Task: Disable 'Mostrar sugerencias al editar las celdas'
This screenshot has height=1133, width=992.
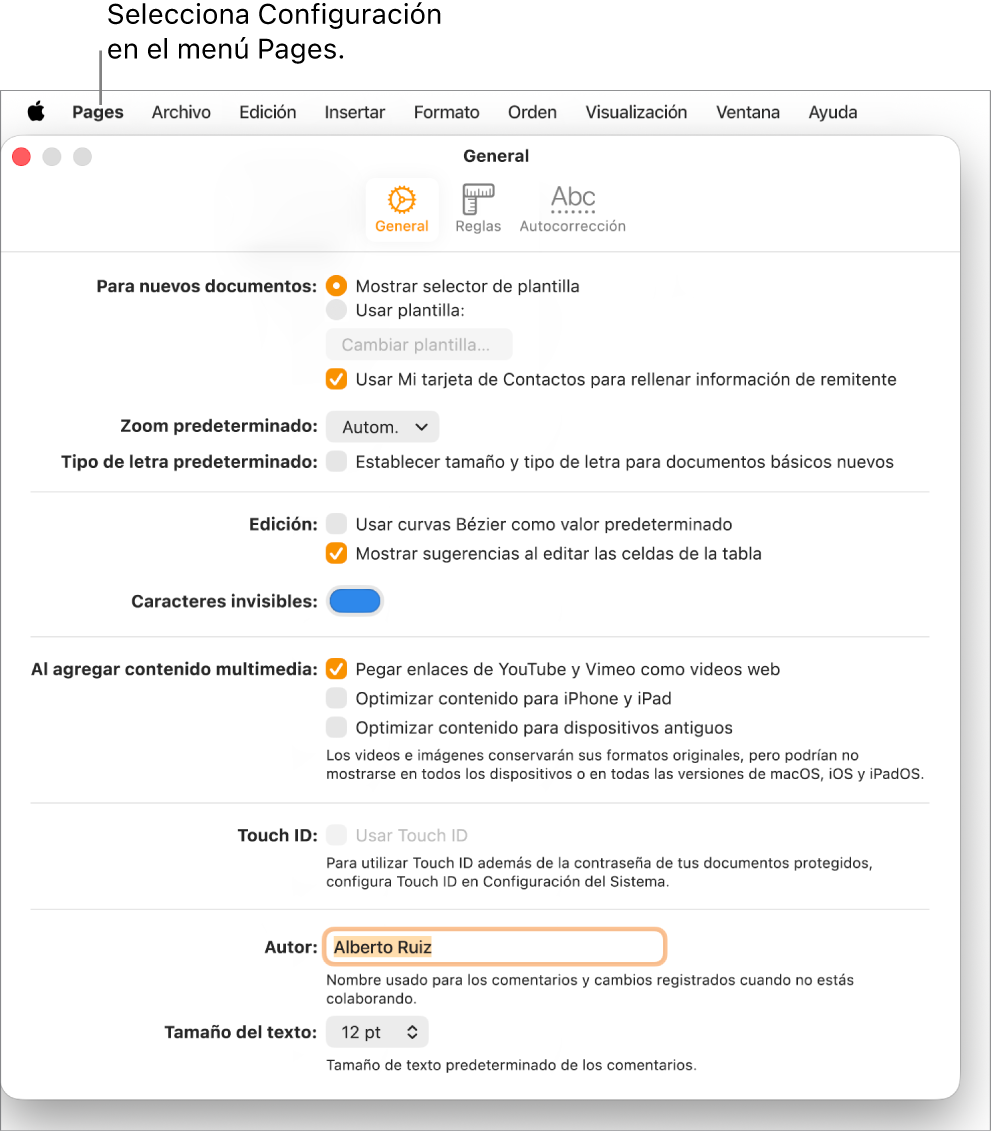Action: [336, 553]
